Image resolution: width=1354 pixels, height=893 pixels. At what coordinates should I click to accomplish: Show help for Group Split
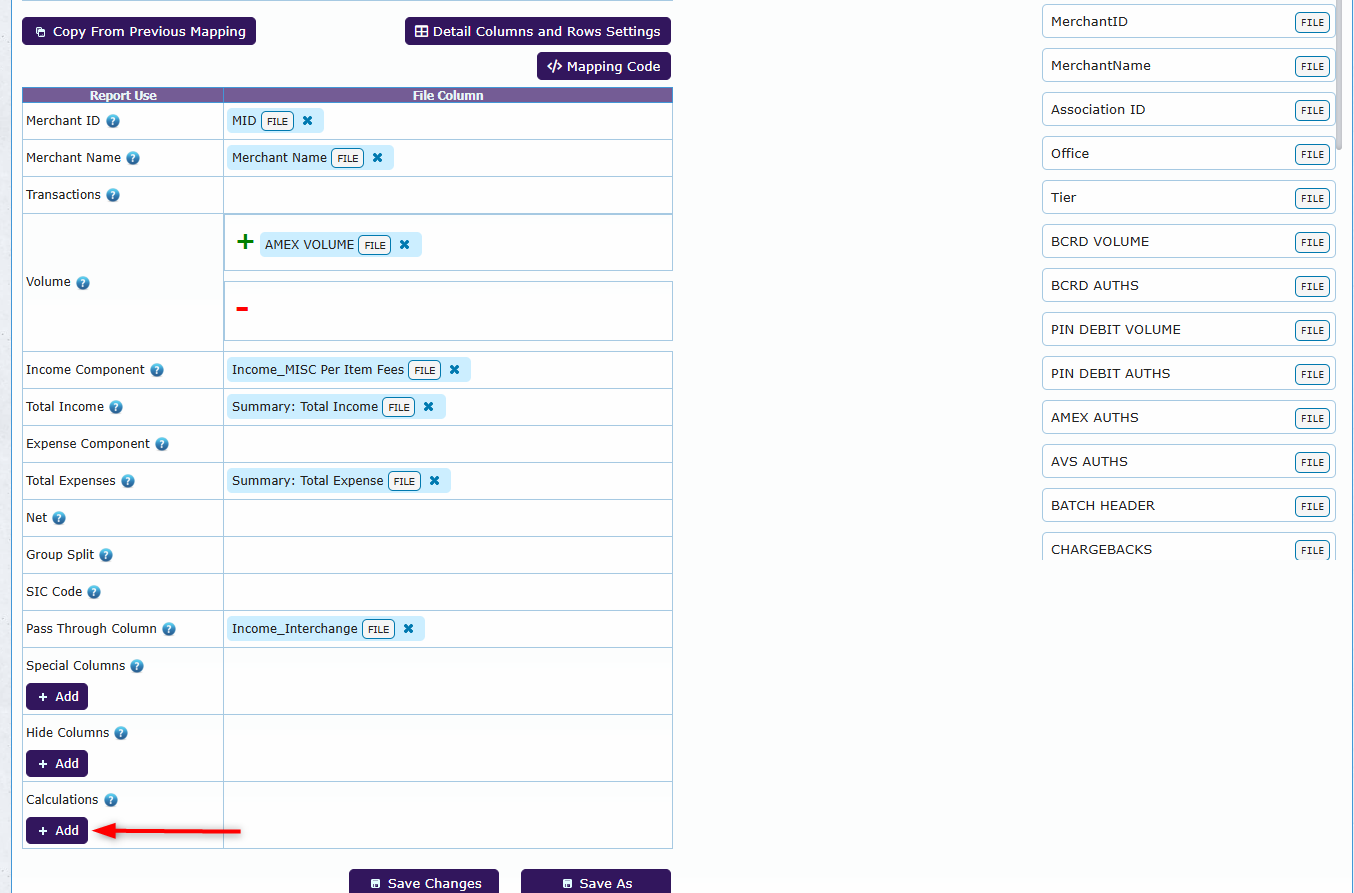pyautogui.click(x=106, y=555)
